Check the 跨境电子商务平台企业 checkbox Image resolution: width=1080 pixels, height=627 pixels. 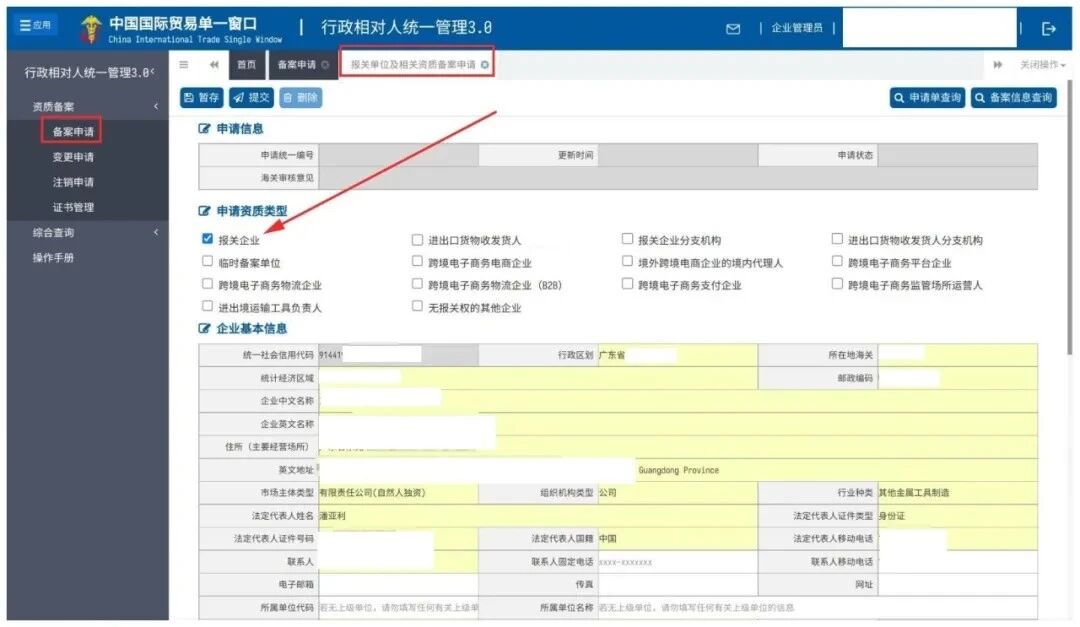(x=838, y=262)
